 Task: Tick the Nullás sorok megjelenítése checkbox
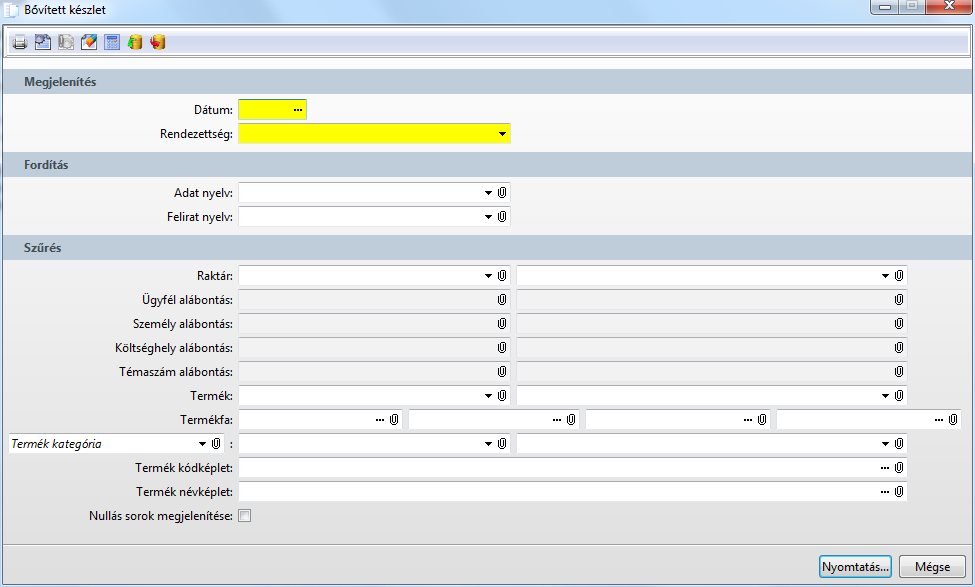click(x=245, y=515)
